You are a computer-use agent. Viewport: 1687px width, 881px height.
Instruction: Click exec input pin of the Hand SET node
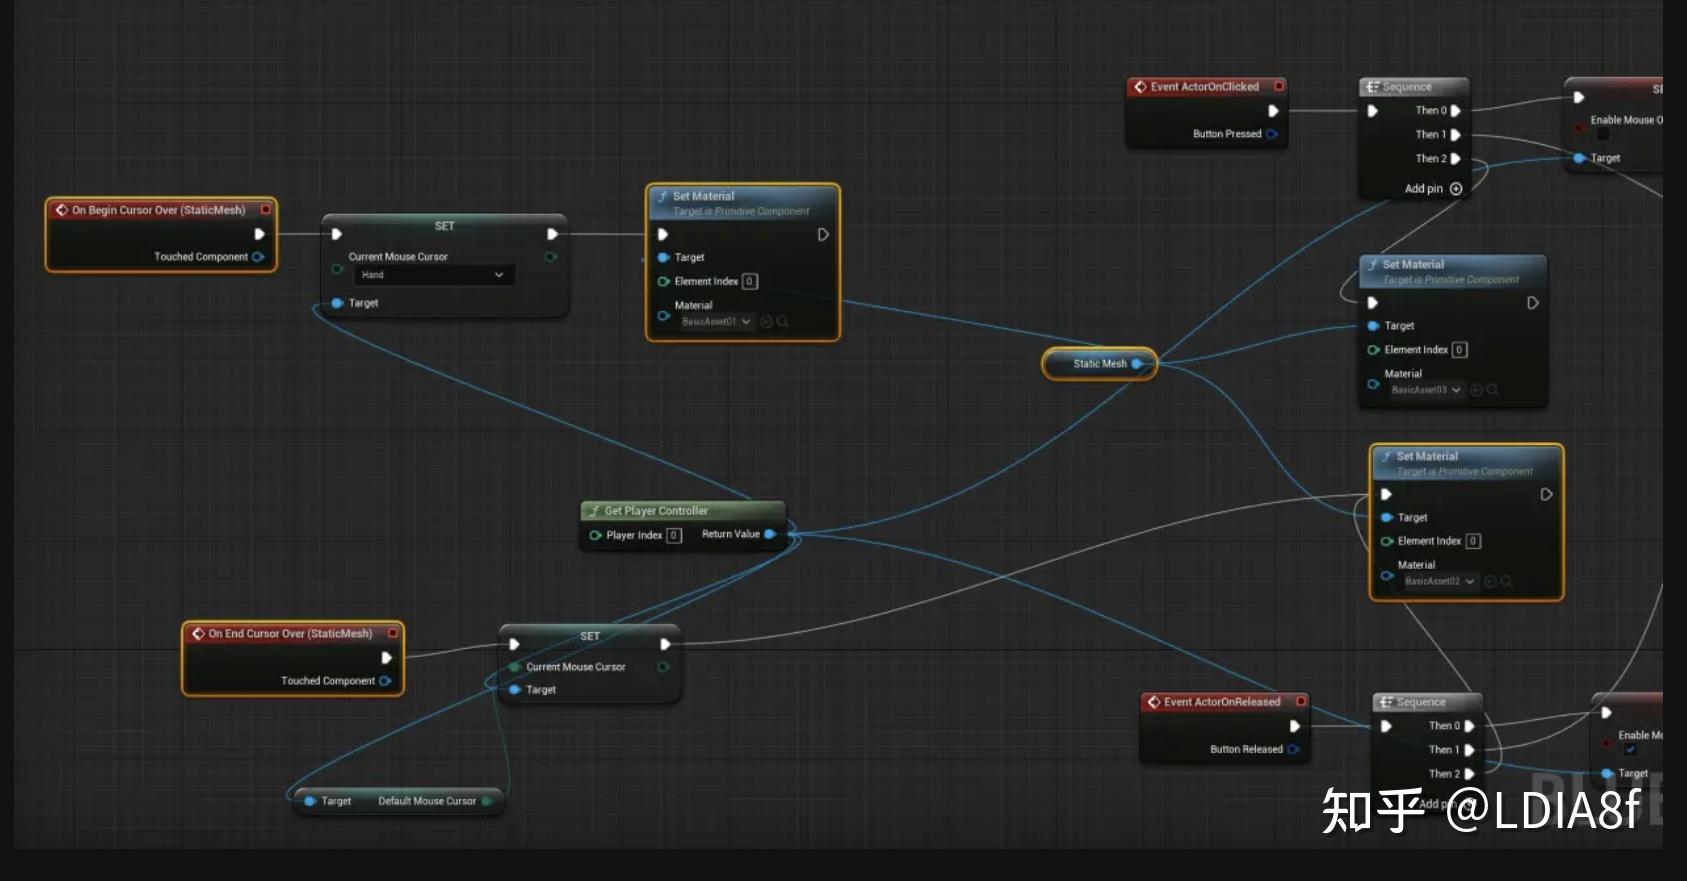pyautogui.click(x=337, y=234)
